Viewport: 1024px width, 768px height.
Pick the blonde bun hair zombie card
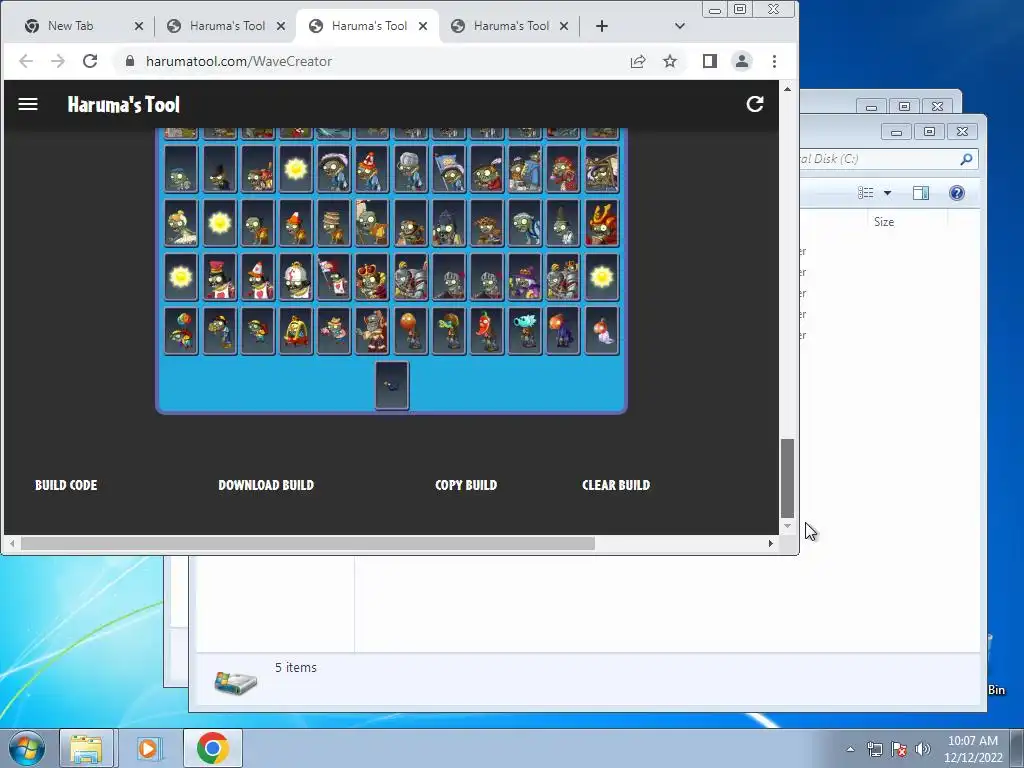point(181,223)
